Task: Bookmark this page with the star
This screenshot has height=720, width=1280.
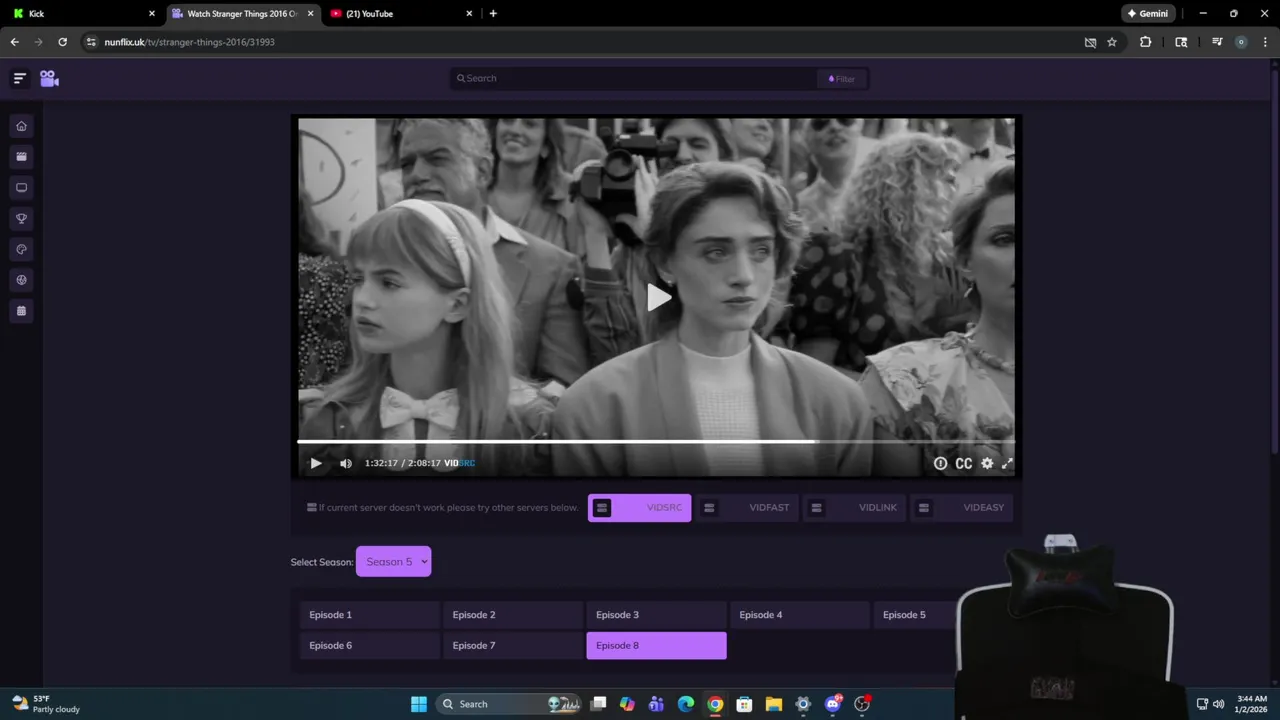Action: click(1111, 42)
